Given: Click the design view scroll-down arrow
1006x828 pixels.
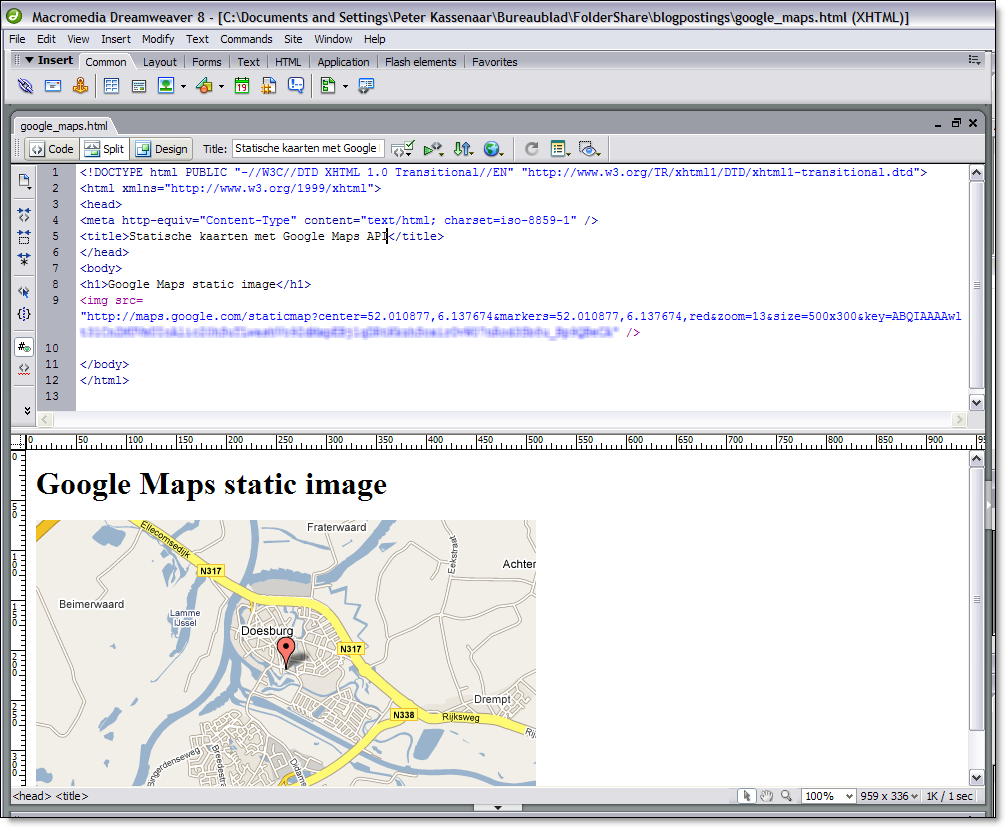Looking at the screenshot, I should tap(976, 777).
